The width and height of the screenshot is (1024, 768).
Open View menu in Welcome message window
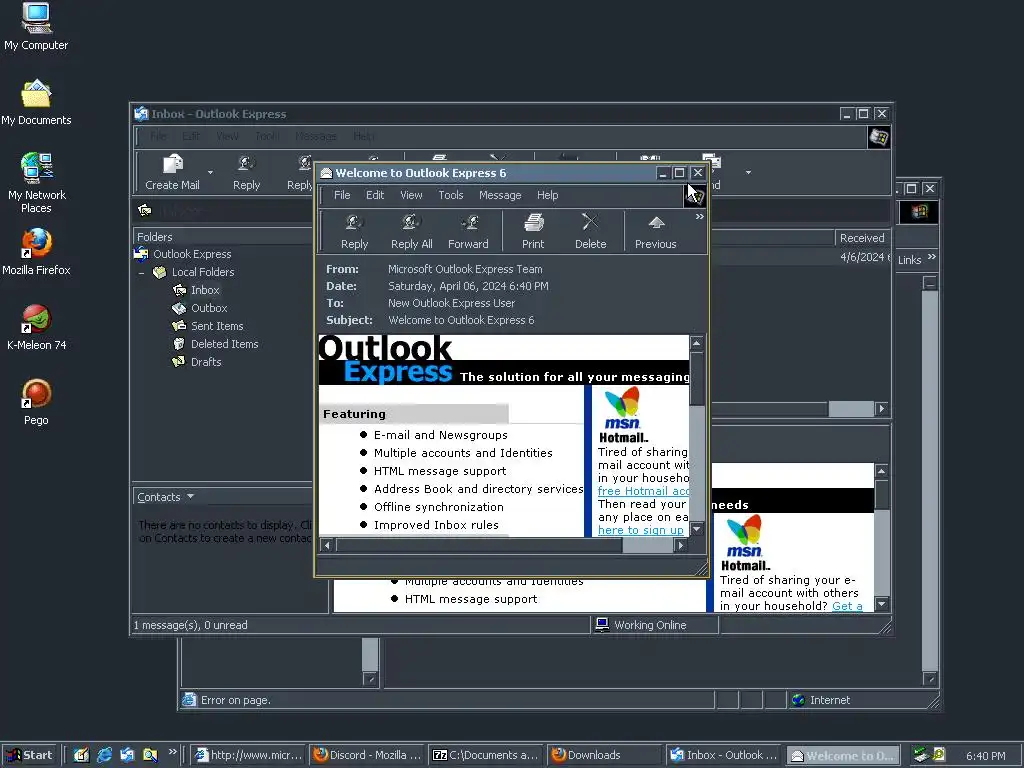click(x=411, y=195)
